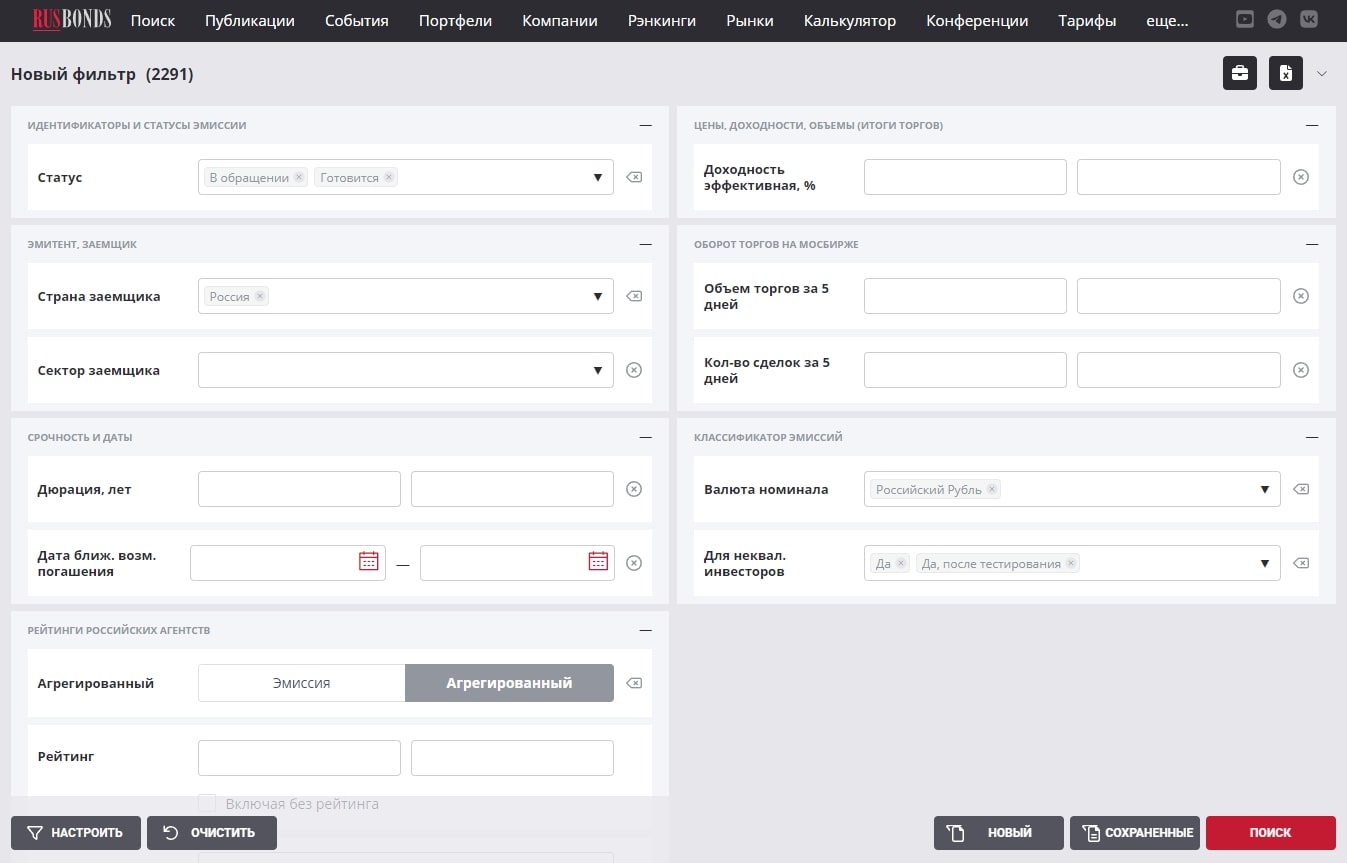Remove the Да investor tag

[x=901, y=563]
